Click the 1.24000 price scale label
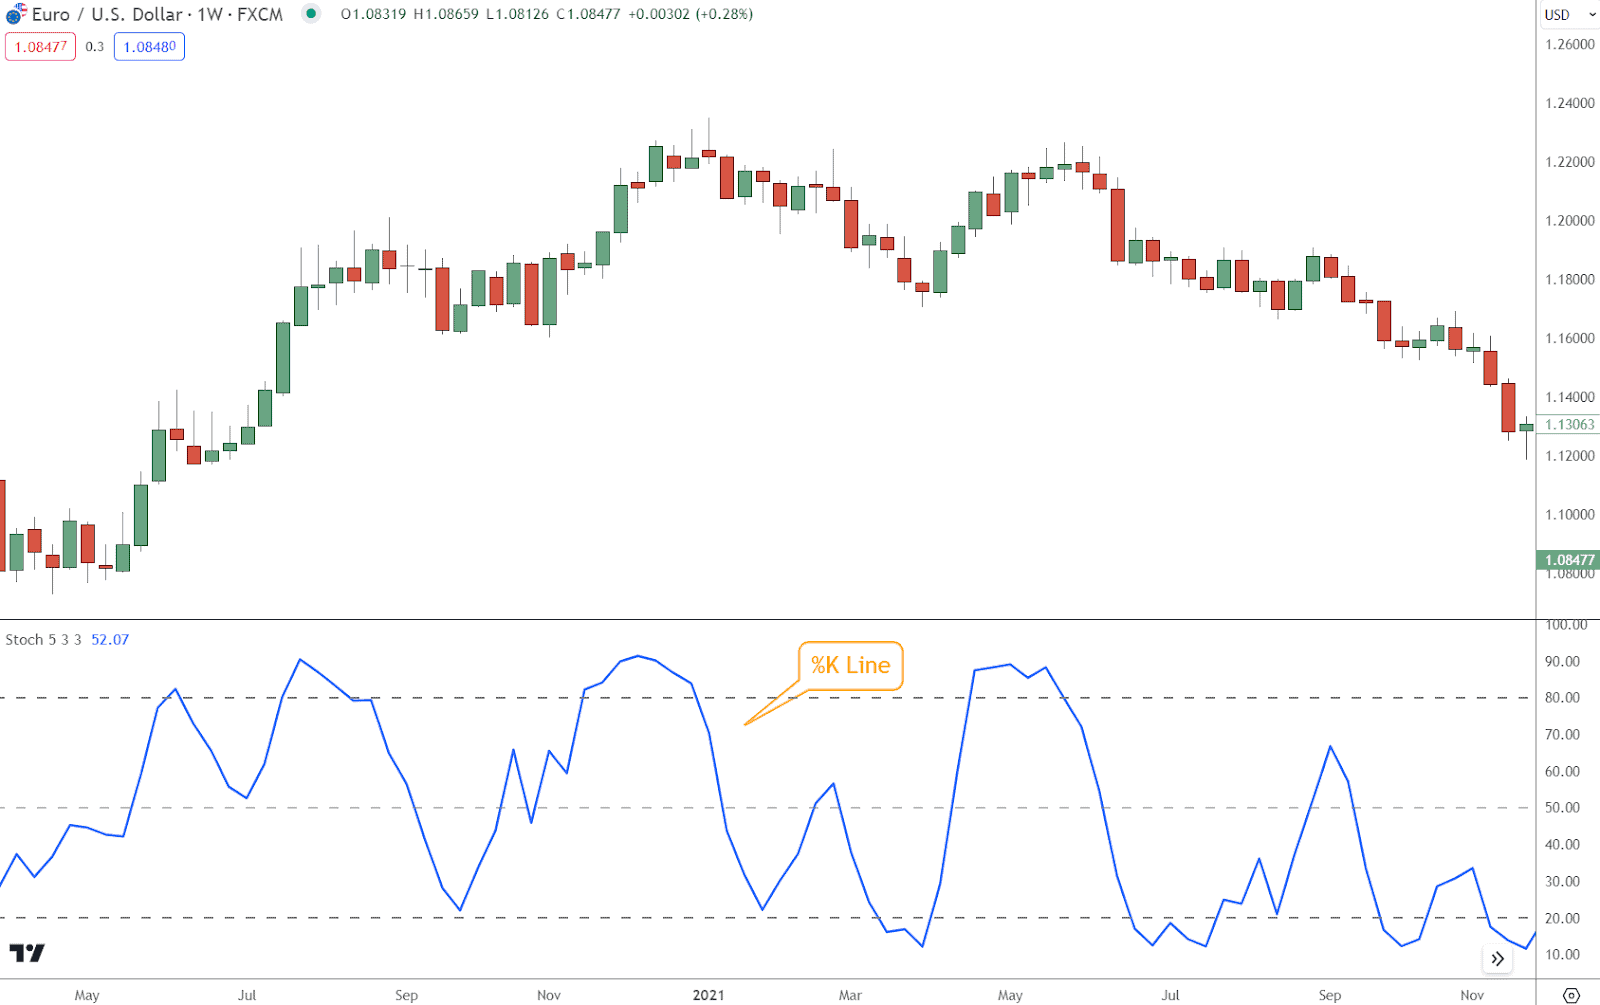The width and height of the screenshot is (1600, 1005). pyautogui.click(x=1570, y=103)
